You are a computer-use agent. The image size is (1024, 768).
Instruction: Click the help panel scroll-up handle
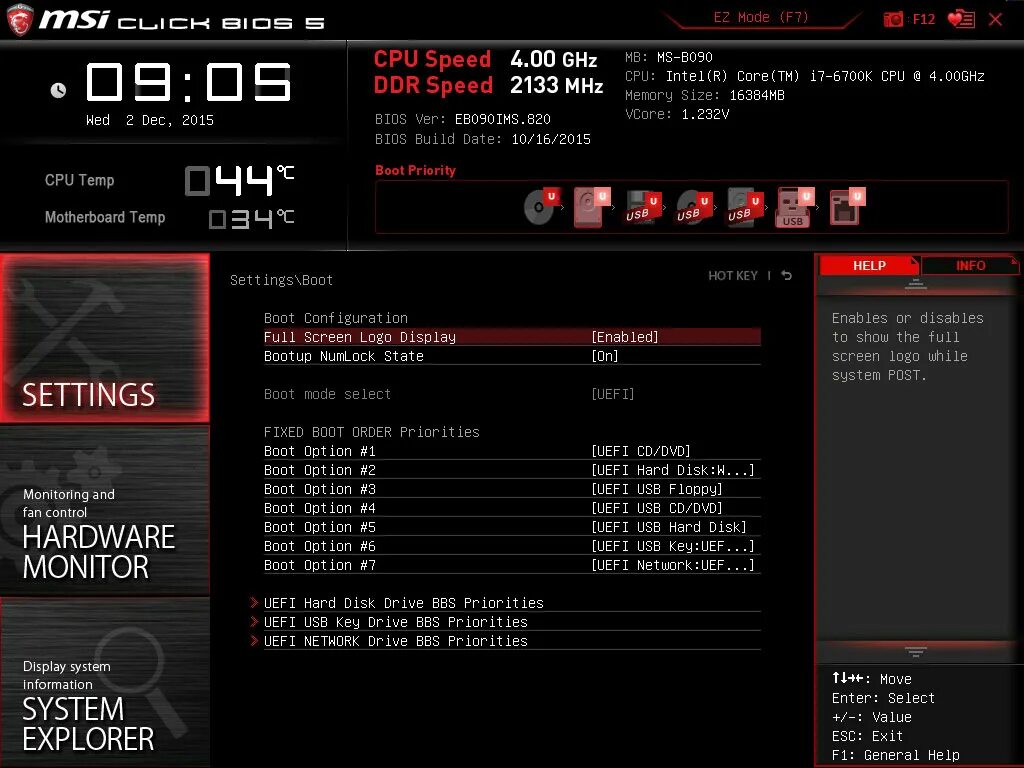click(916, 285)
